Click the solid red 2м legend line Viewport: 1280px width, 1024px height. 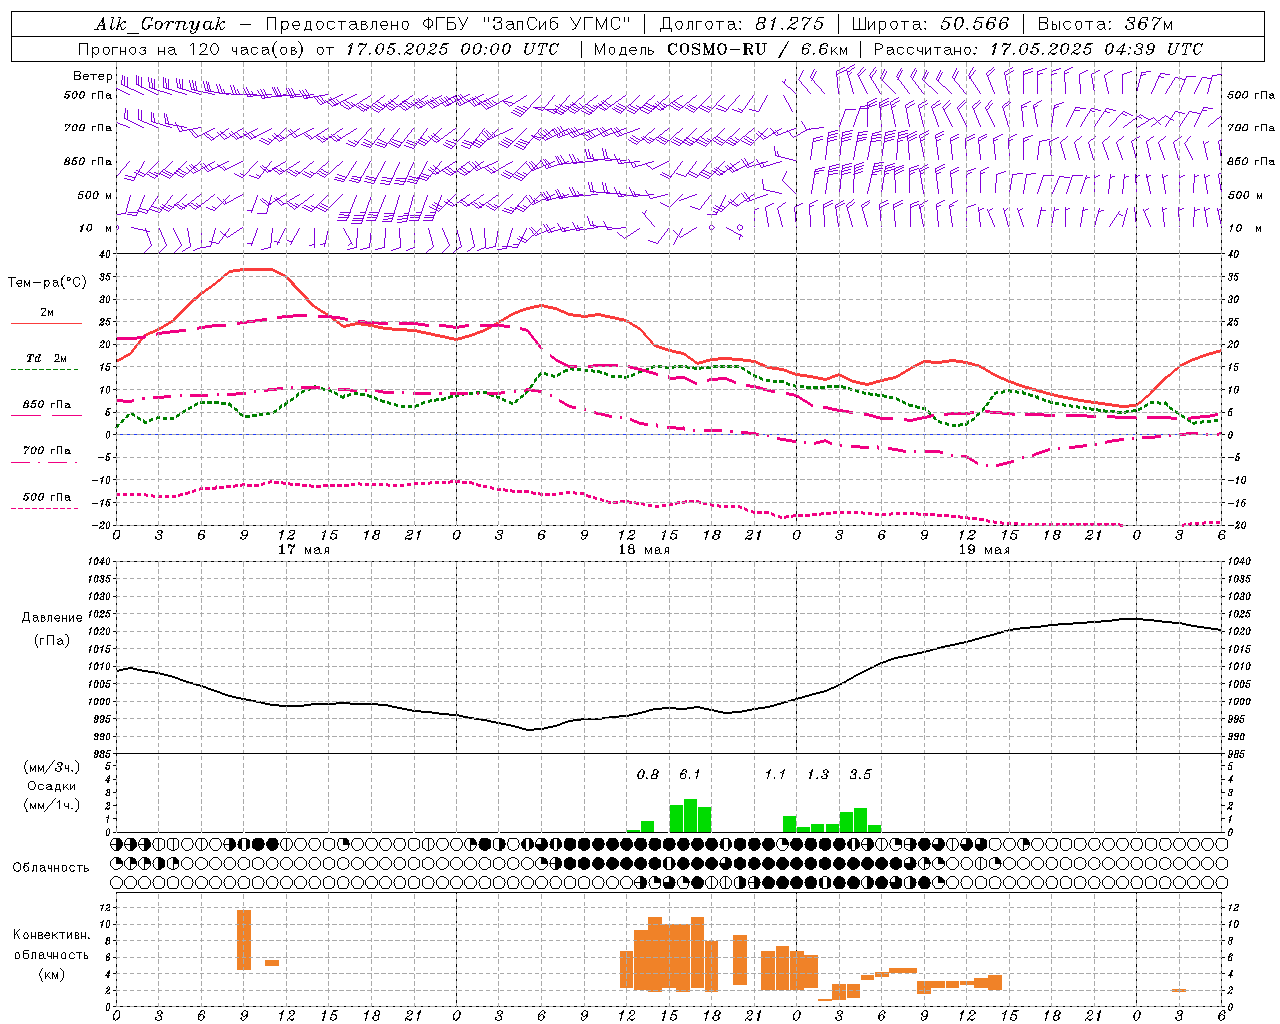(46, 324)
